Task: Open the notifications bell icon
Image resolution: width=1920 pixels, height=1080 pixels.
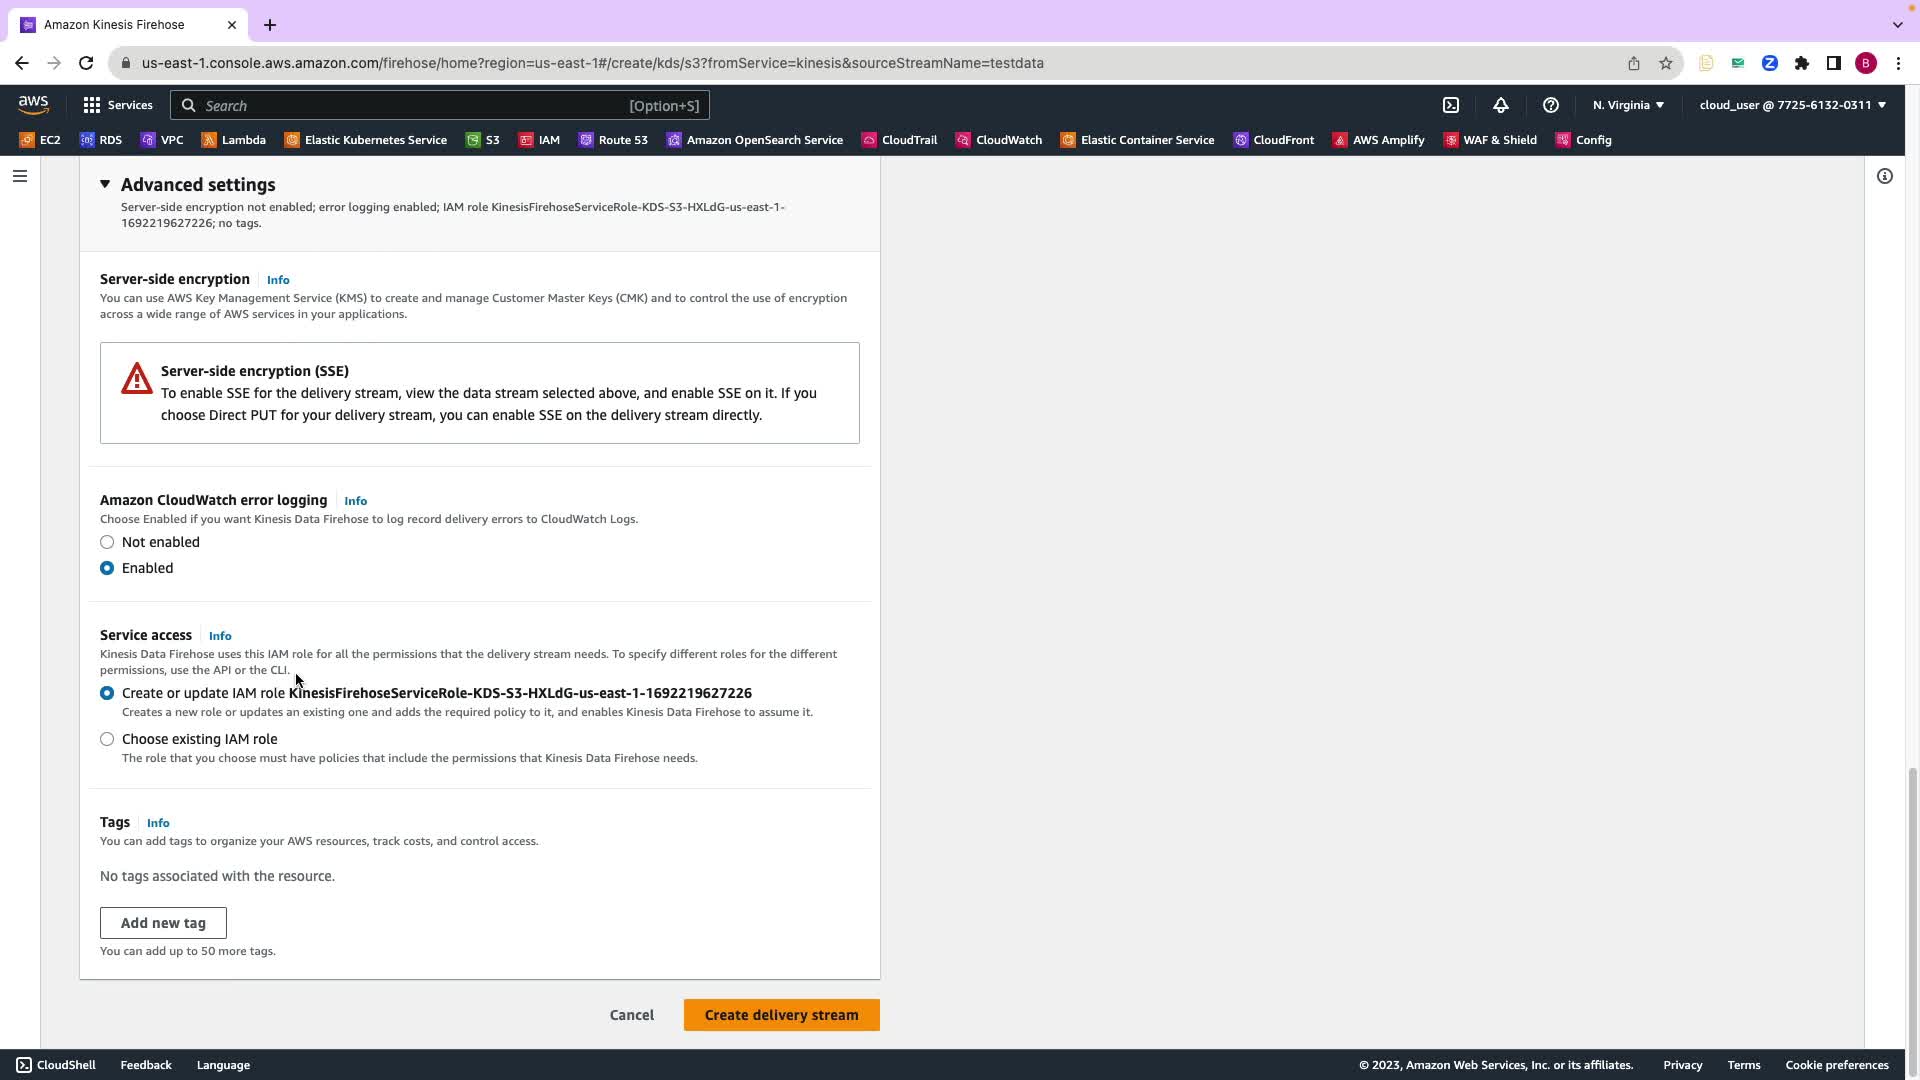Action: pyautogui.click(x=1501, y=105)
